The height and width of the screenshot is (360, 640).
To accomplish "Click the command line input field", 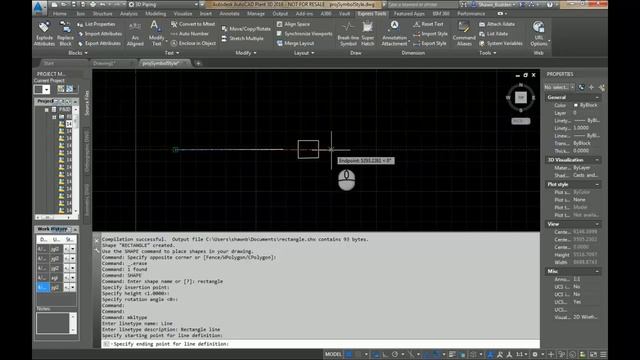I will (x=320, y=344).
